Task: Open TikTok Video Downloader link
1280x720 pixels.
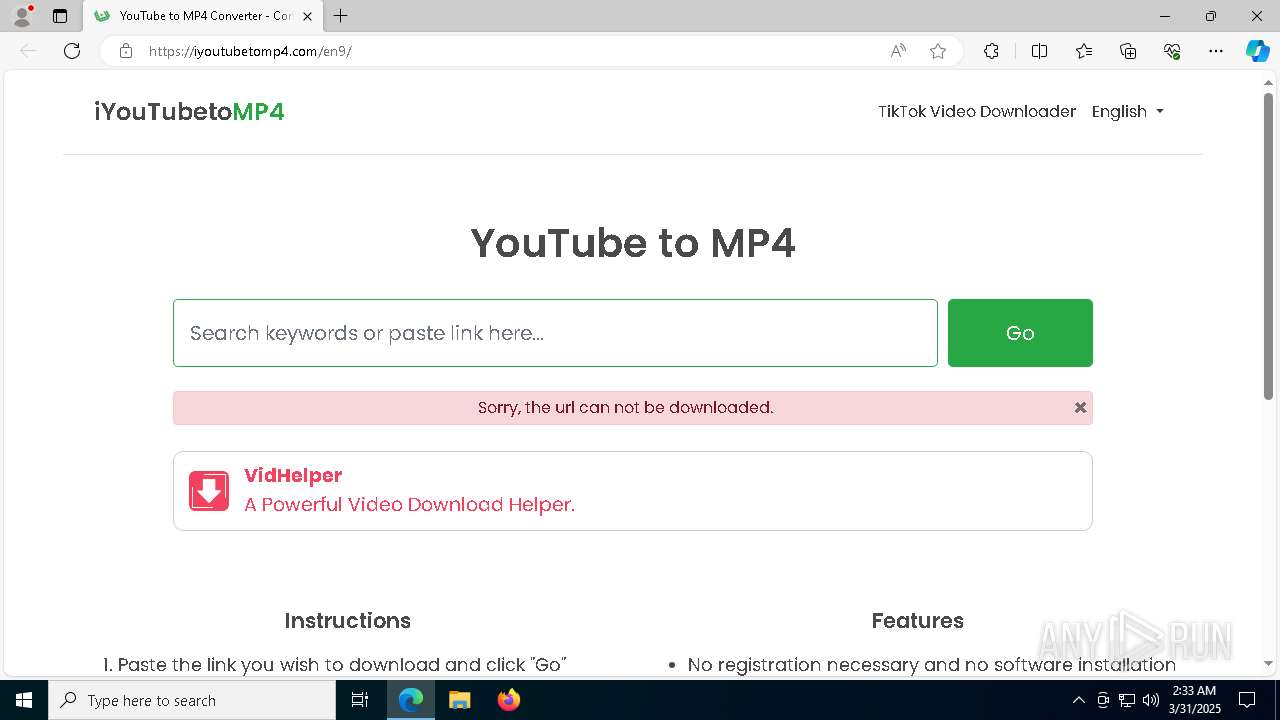Action: pos(977,111)
